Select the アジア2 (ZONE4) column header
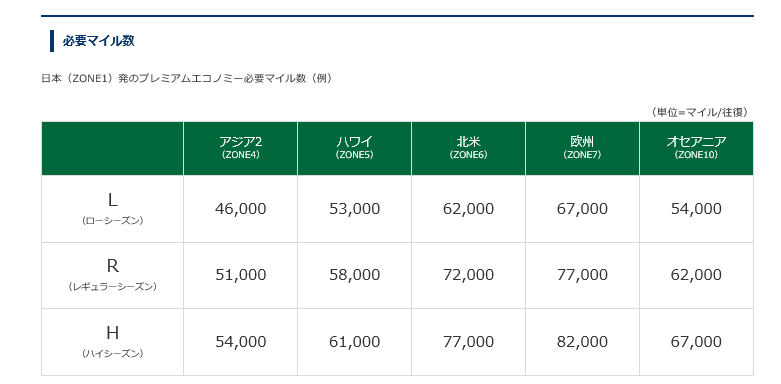This screenshot has height=384, width=781. pyautogui.click(x=241, y=148)
